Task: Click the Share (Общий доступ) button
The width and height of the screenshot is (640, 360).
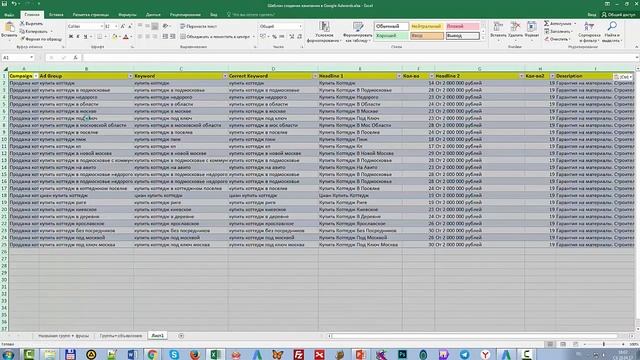Action: point(618,15)
